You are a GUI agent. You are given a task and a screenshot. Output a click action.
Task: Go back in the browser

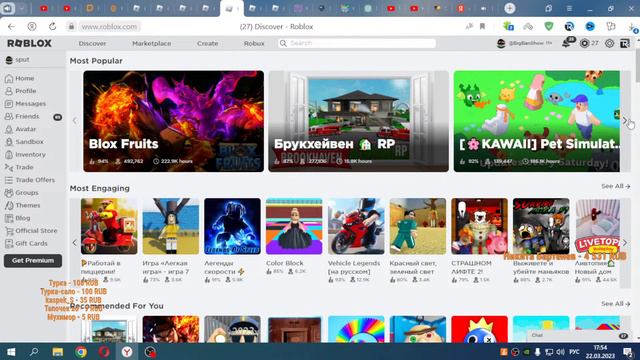pyautogui.click(x=11, y=27)
